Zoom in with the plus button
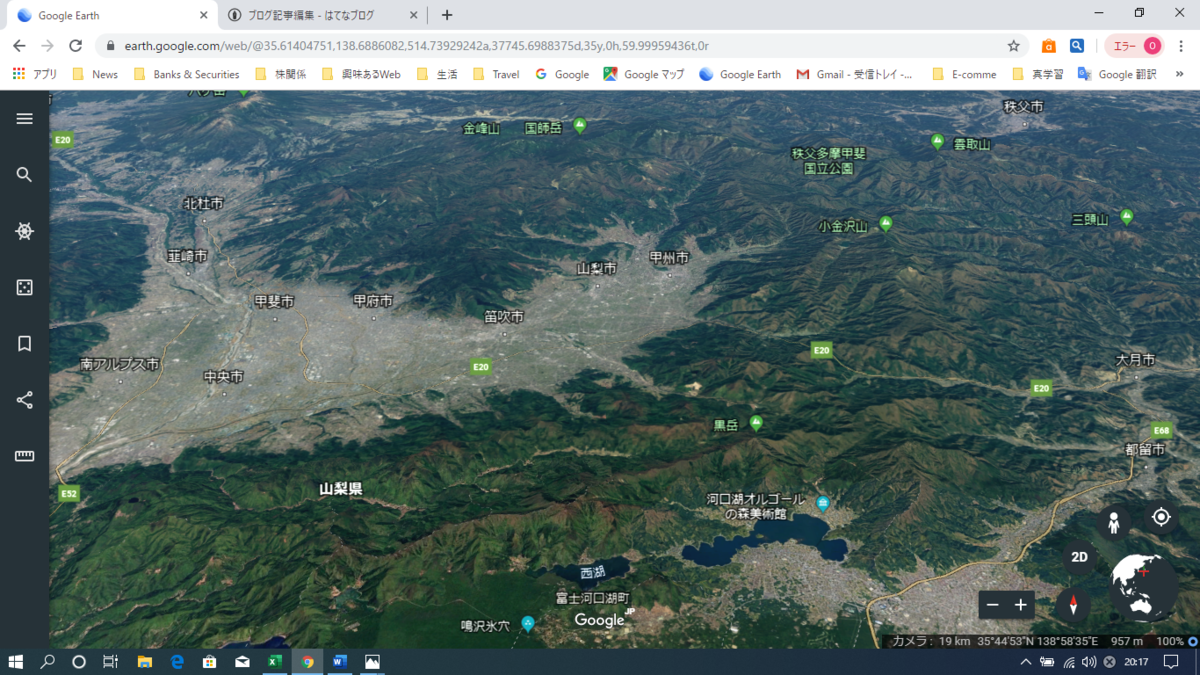Screen dimensions: 1200x675 1021,605
